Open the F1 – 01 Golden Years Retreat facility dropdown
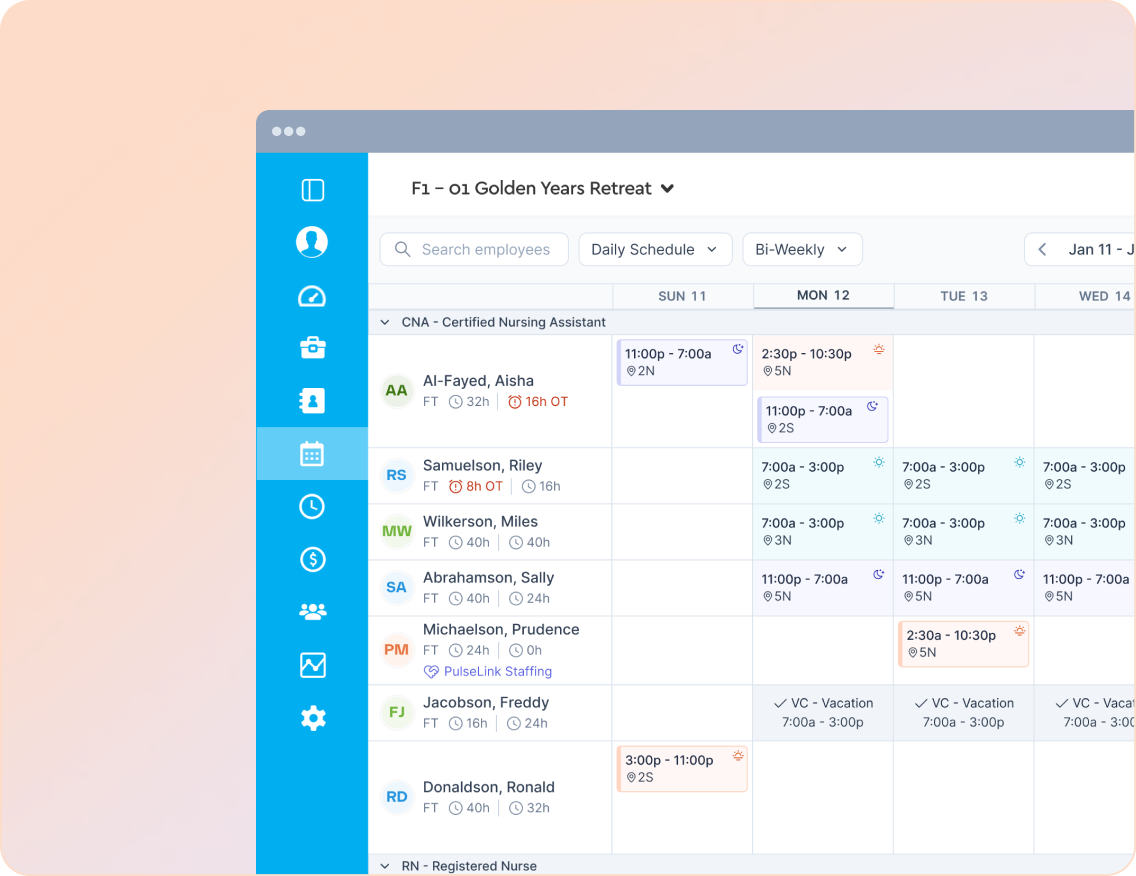The height and width of the screenshot is (876, 1136). pyautogui.click(x=543, y=188)
